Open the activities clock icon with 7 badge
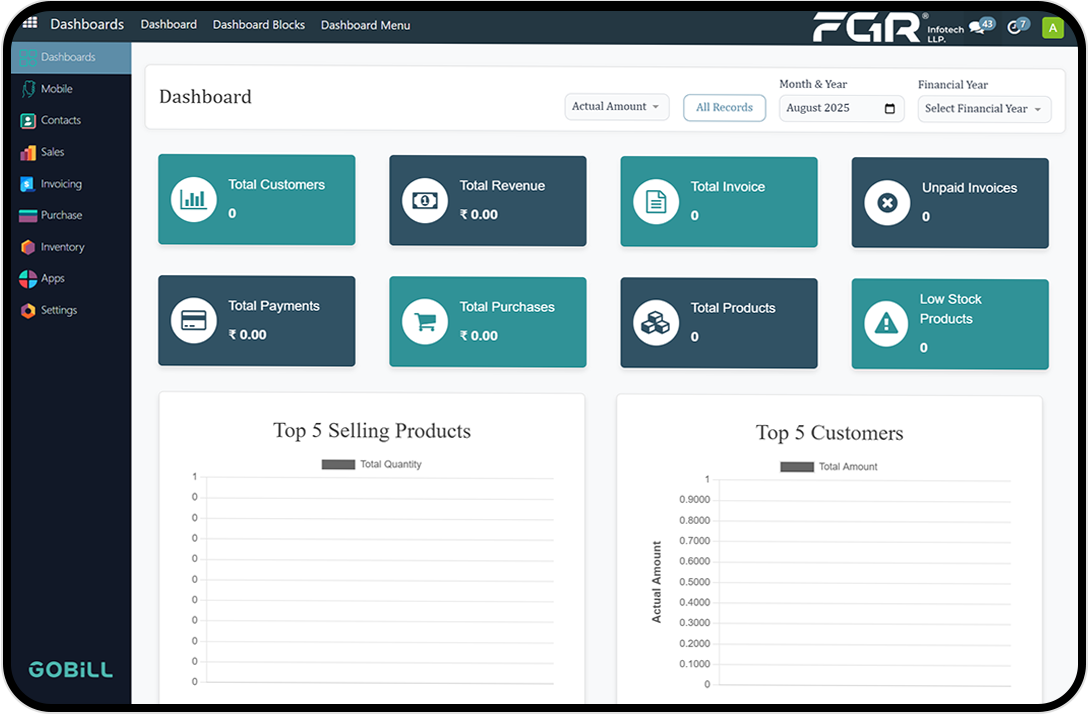This screenshot has width=1089, height=716. (1015, 27)
